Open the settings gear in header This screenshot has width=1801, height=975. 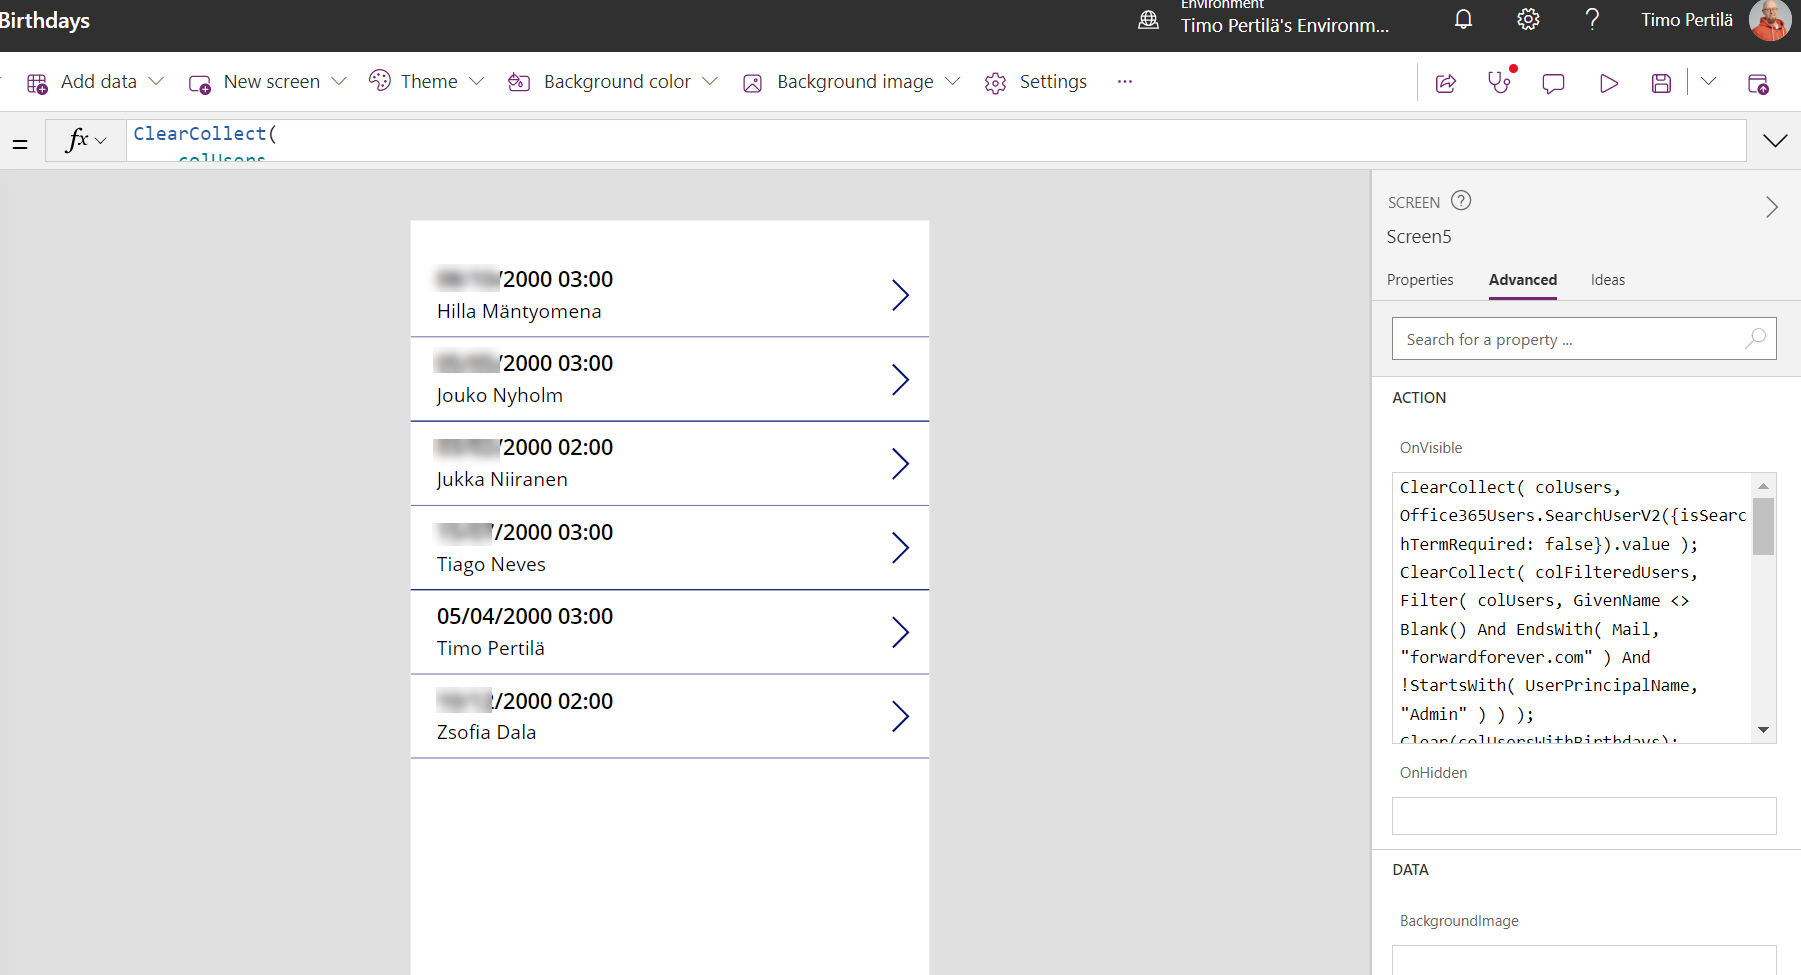[x=1528, y=20]
